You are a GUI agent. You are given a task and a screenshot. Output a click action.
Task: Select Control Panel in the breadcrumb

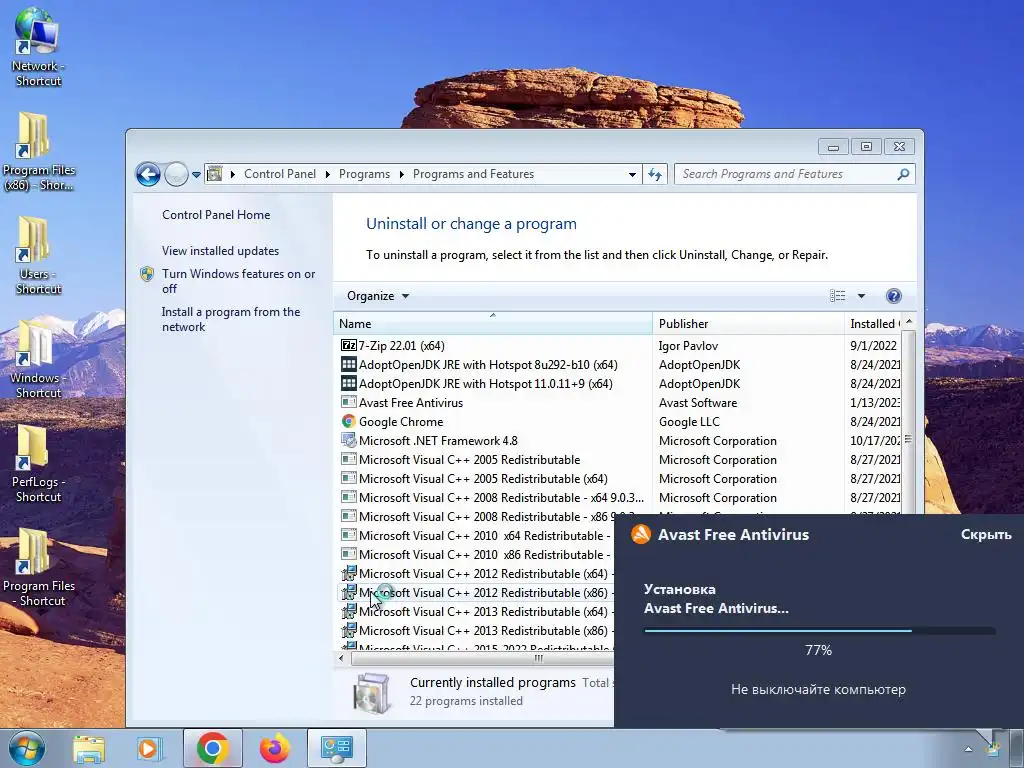[280, 174]
